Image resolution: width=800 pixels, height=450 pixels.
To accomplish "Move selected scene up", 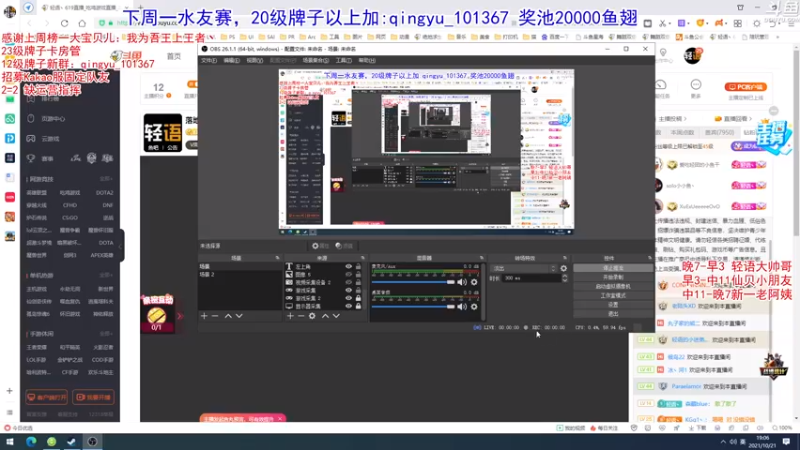I will (x=228, y=316).
